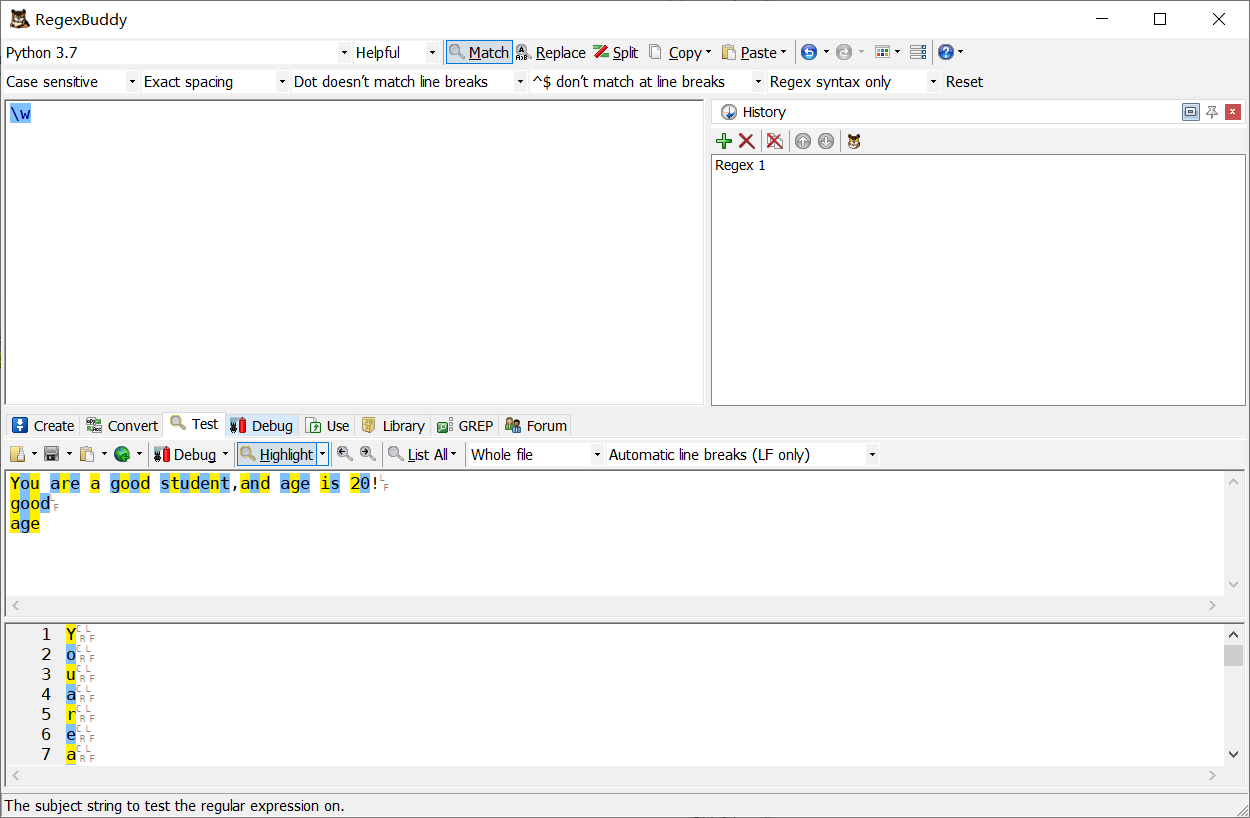Open the Exact spacing dropdown
The height and width of the screenshot is (818, 1250).
[282, 82]
